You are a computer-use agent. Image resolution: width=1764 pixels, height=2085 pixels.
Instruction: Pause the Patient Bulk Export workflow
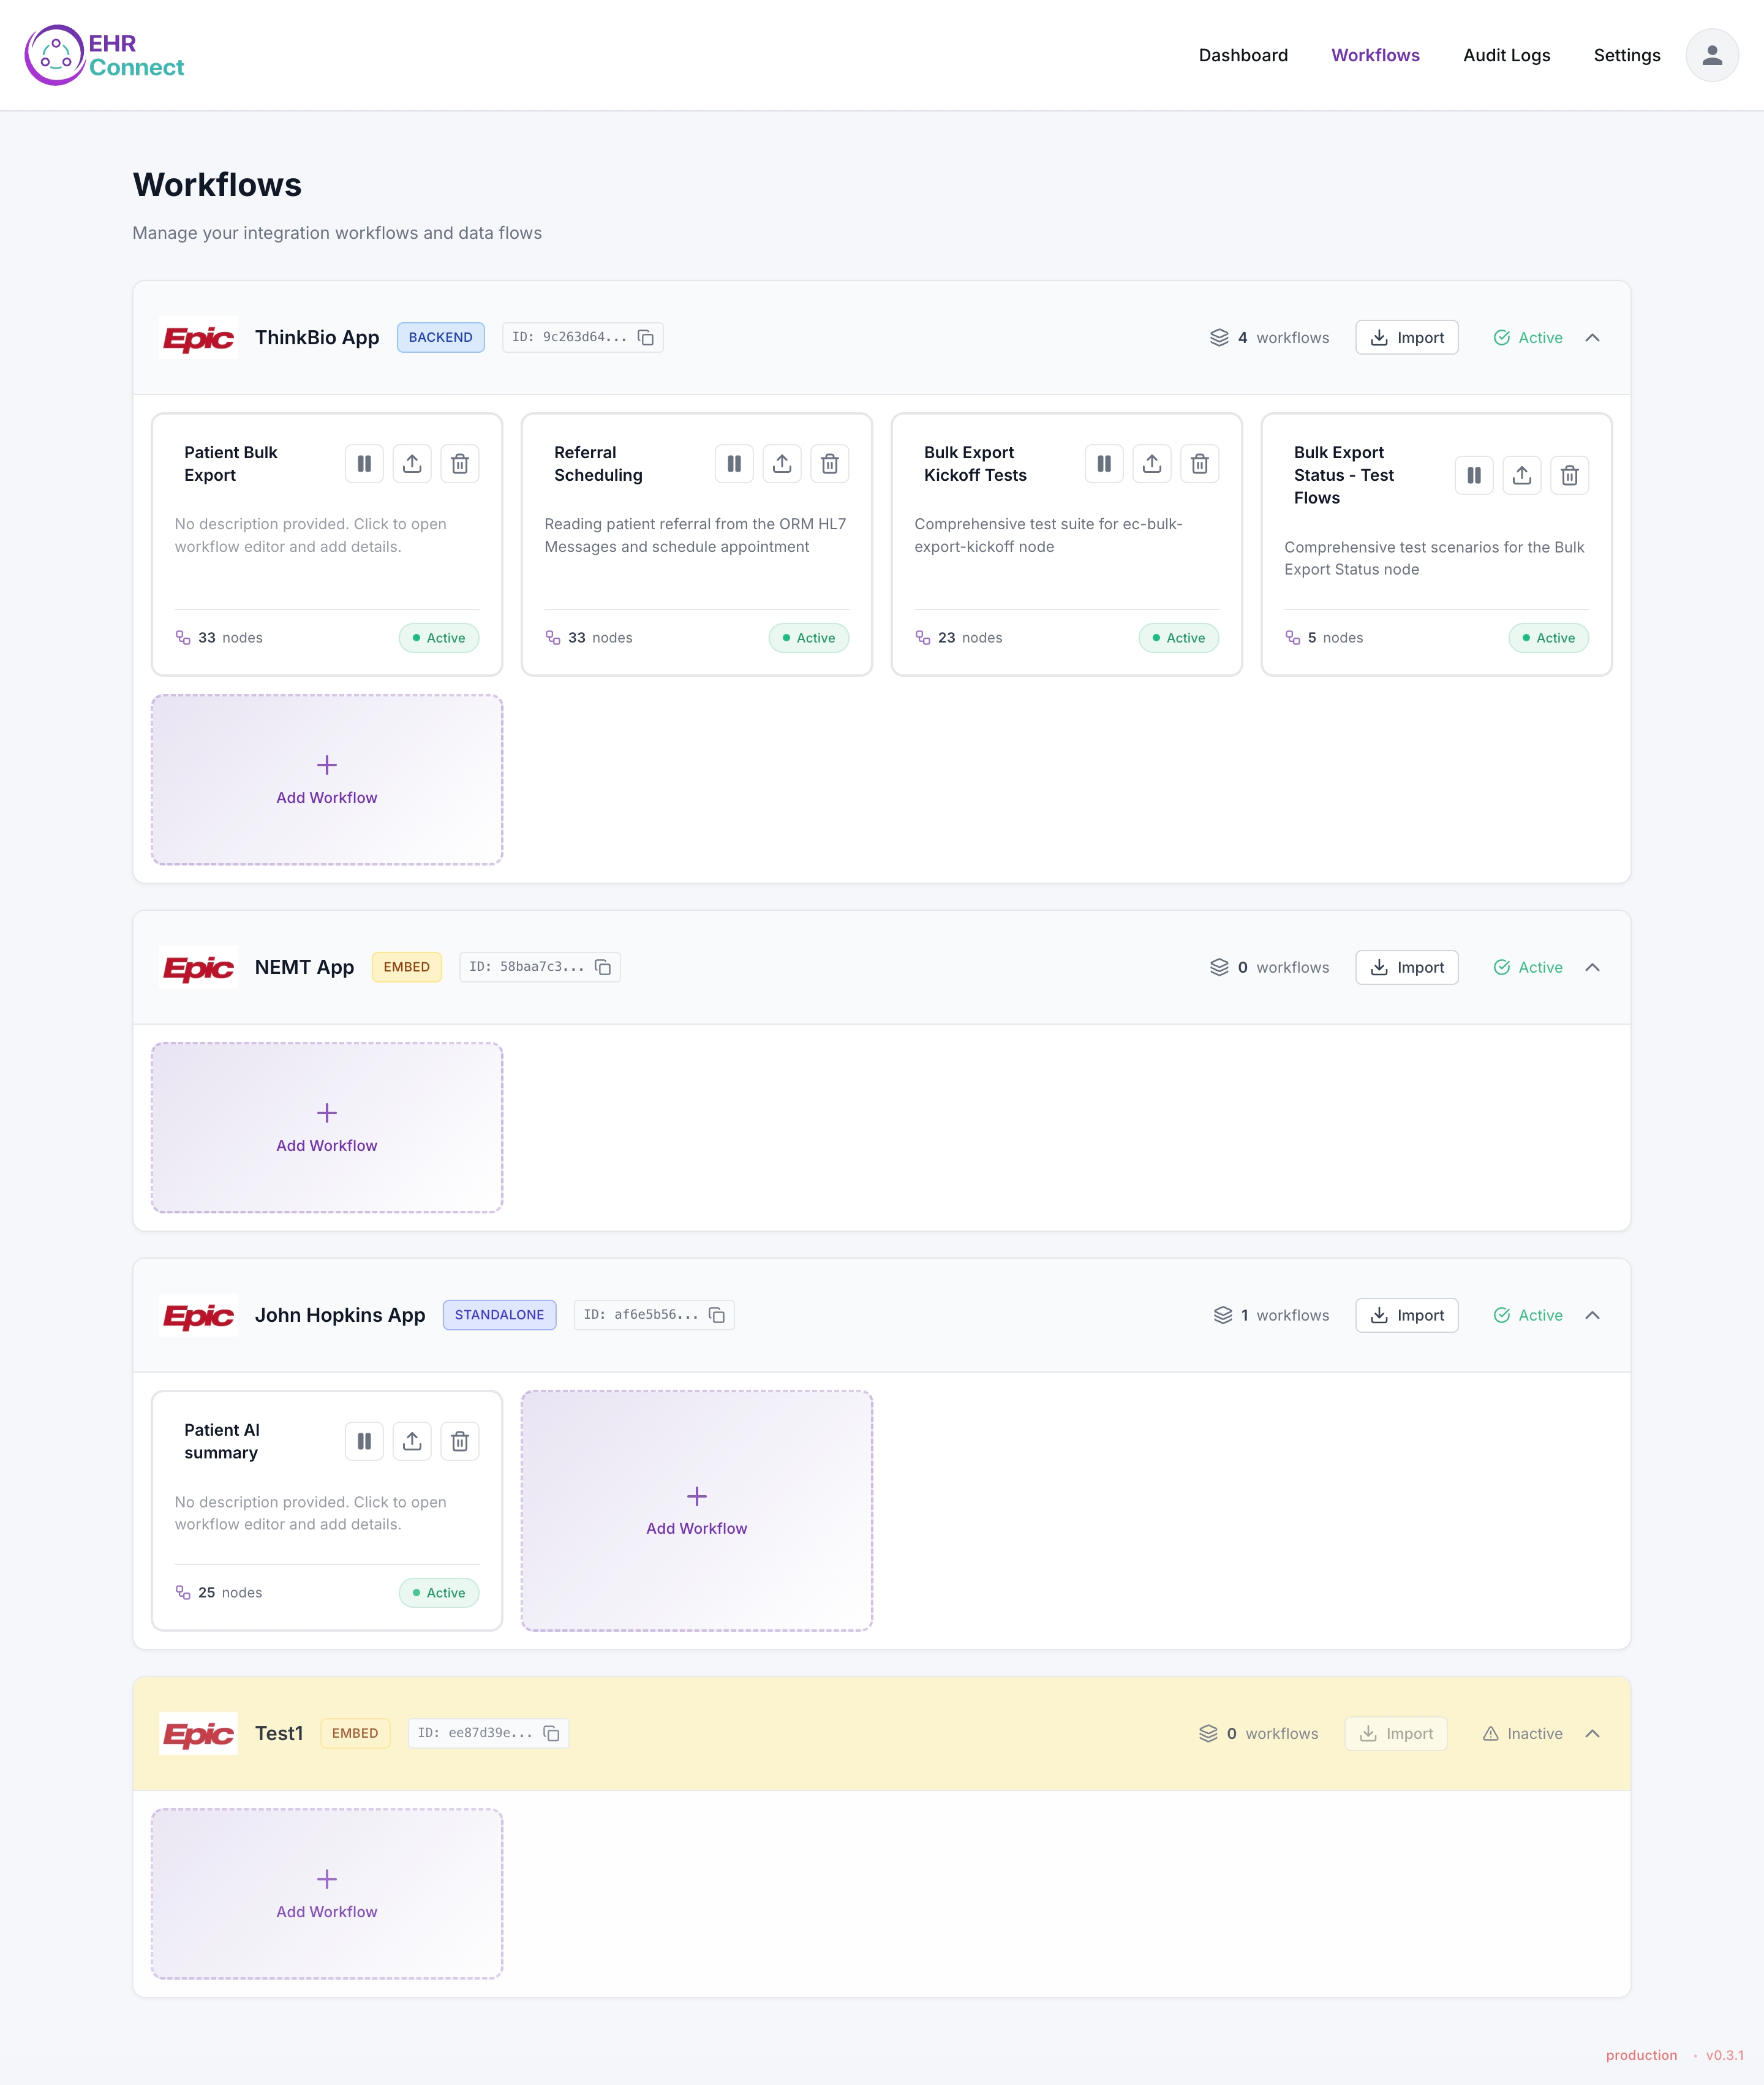tap(364, 464)
